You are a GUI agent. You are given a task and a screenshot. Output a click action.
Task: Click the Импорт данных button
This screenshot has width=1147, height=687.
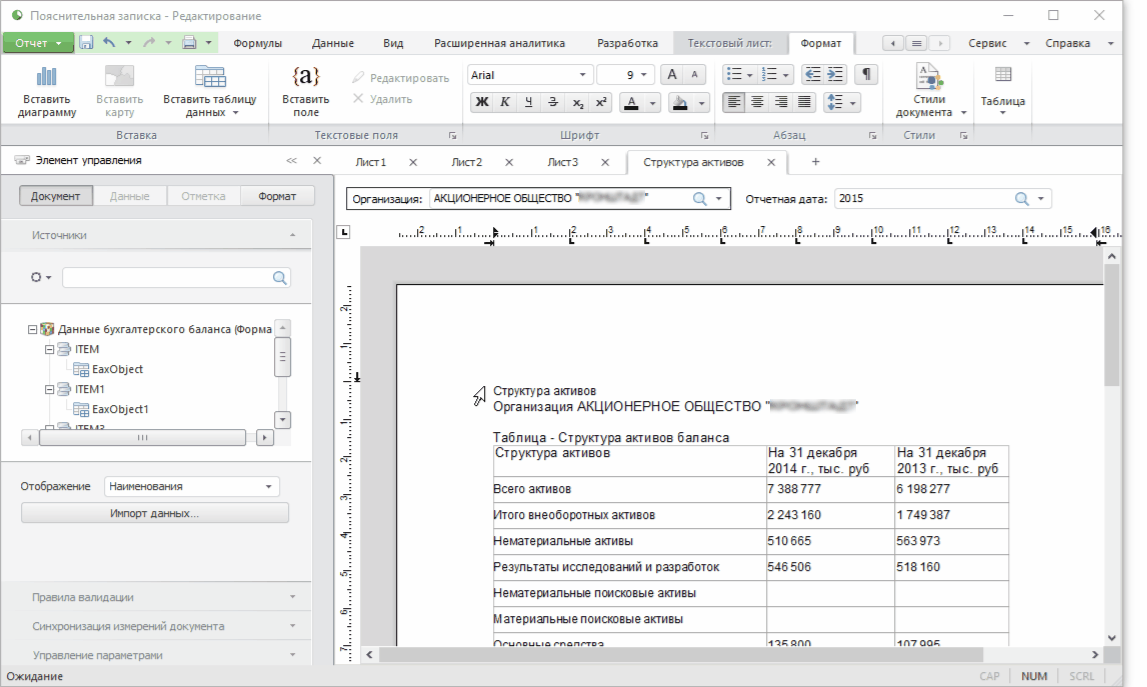(x=155, y=513)
